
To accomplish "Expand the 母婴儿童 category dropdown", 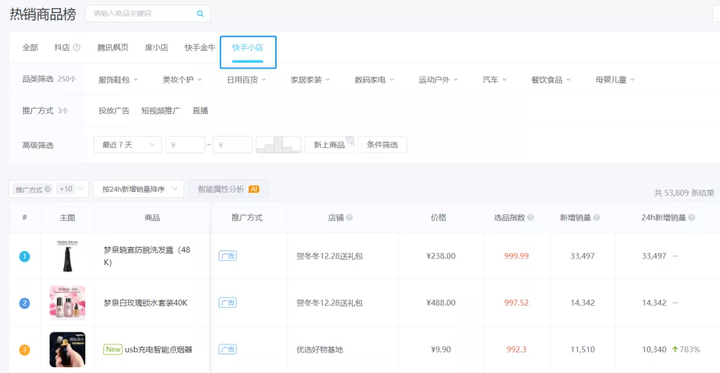I will point(615,80).
